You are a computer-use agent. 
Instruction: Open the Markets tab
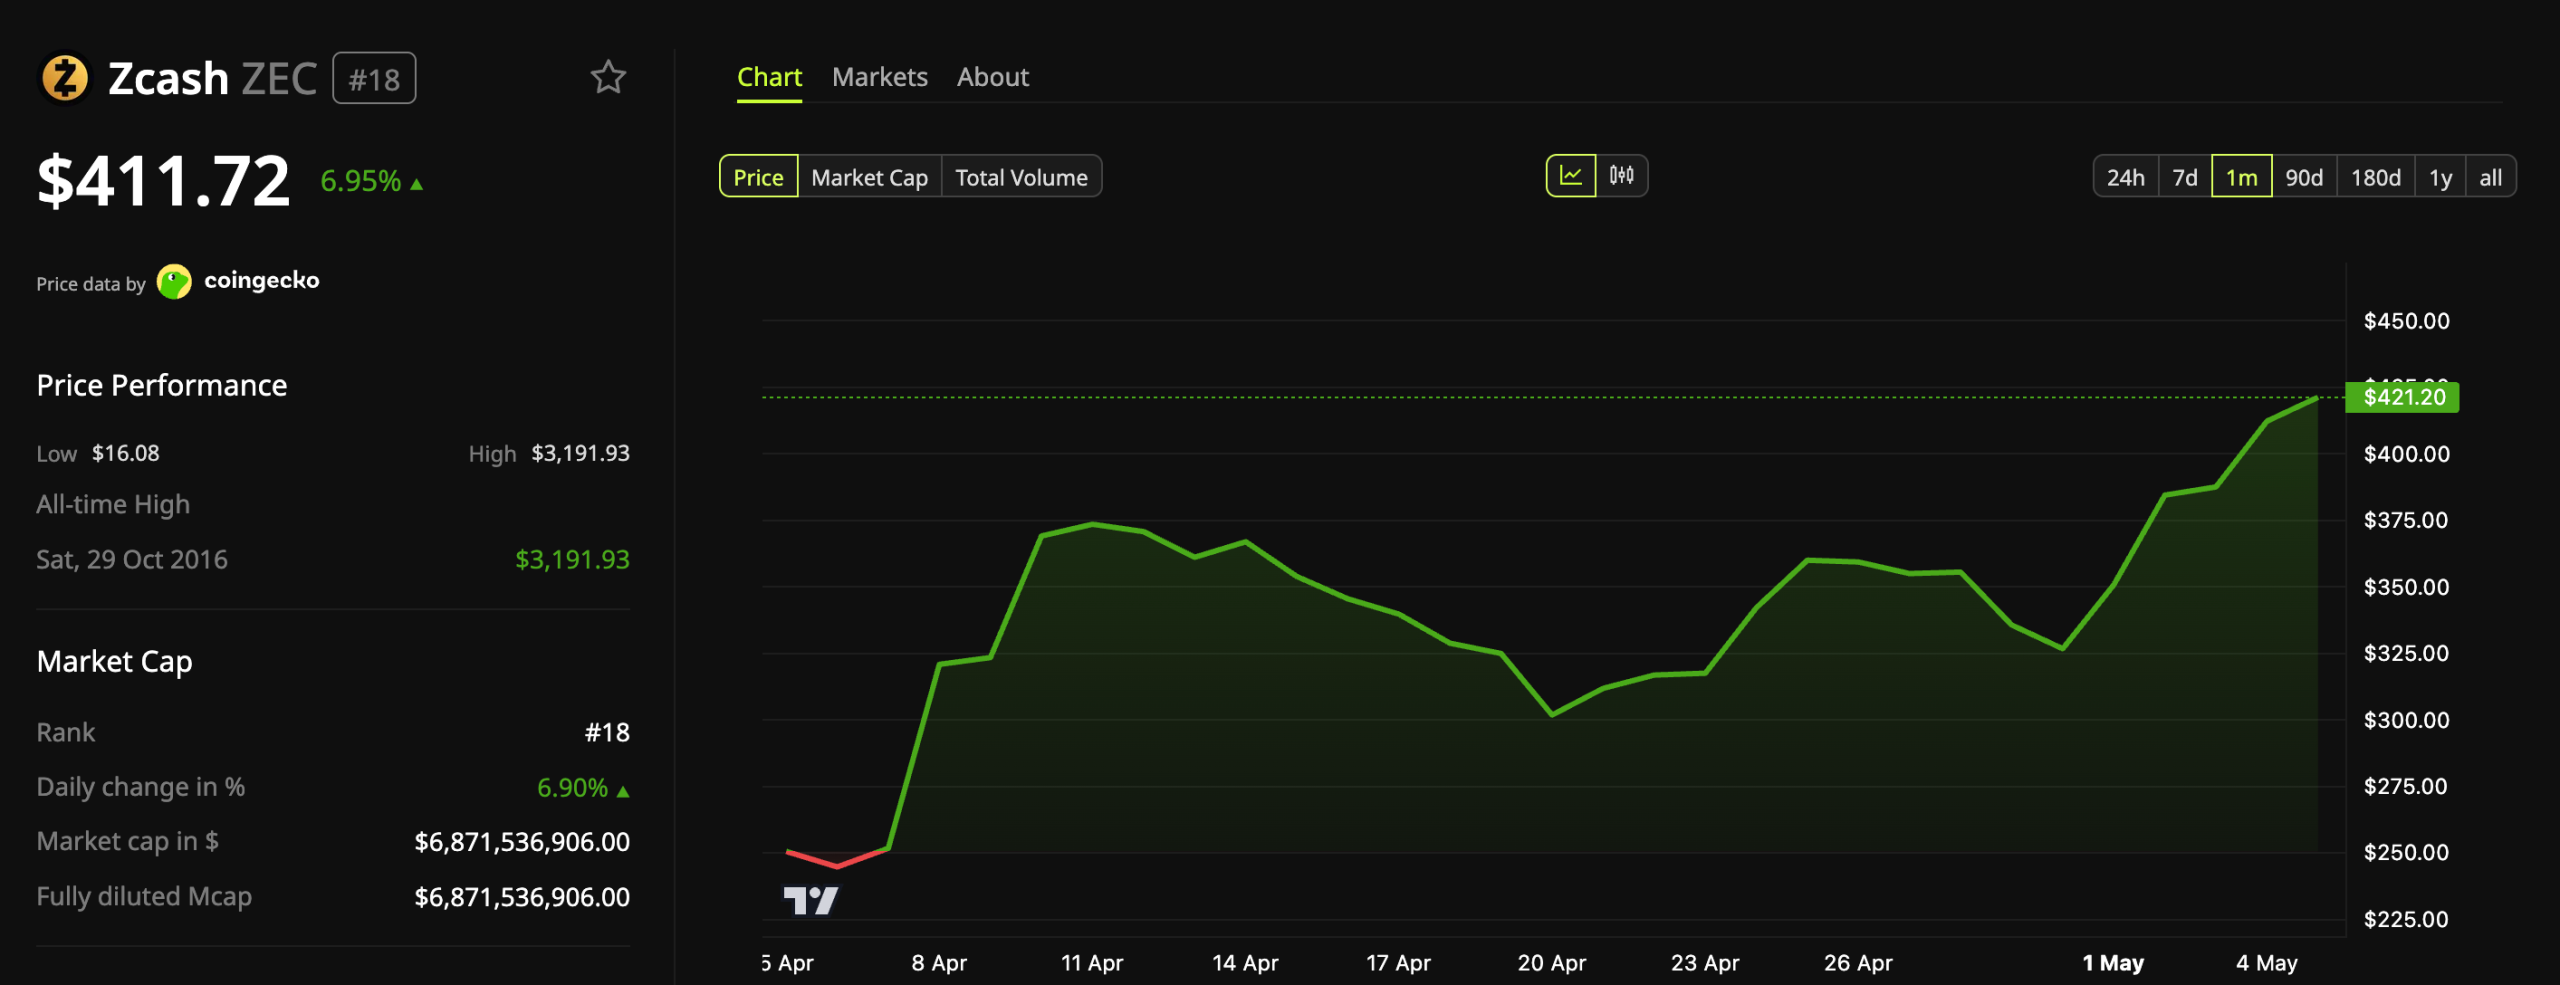tap(880, 77)
